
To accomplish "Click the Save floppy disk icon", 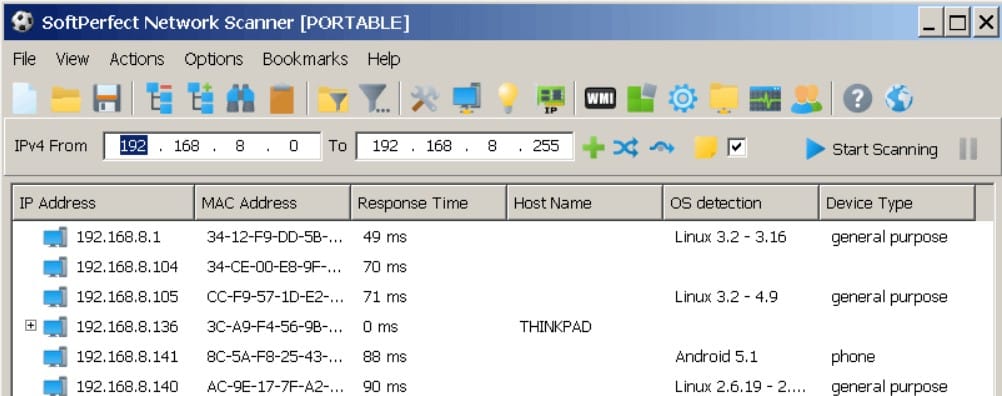I will point(107,99).
